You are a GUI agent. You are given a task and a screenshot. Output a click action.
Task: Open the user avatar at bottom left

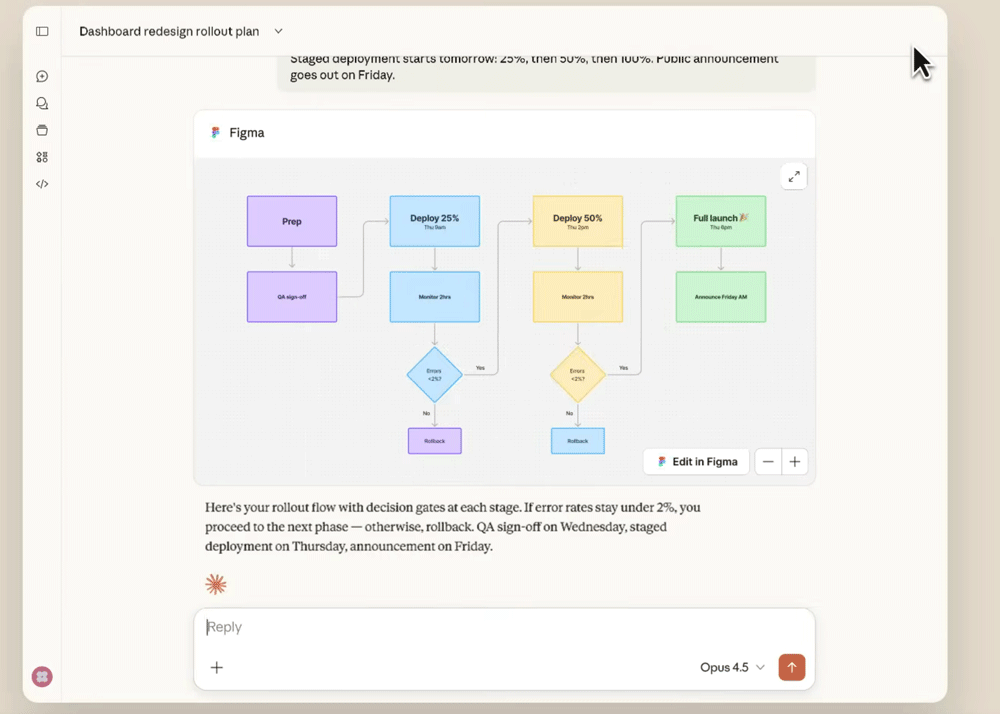(42, 676)
